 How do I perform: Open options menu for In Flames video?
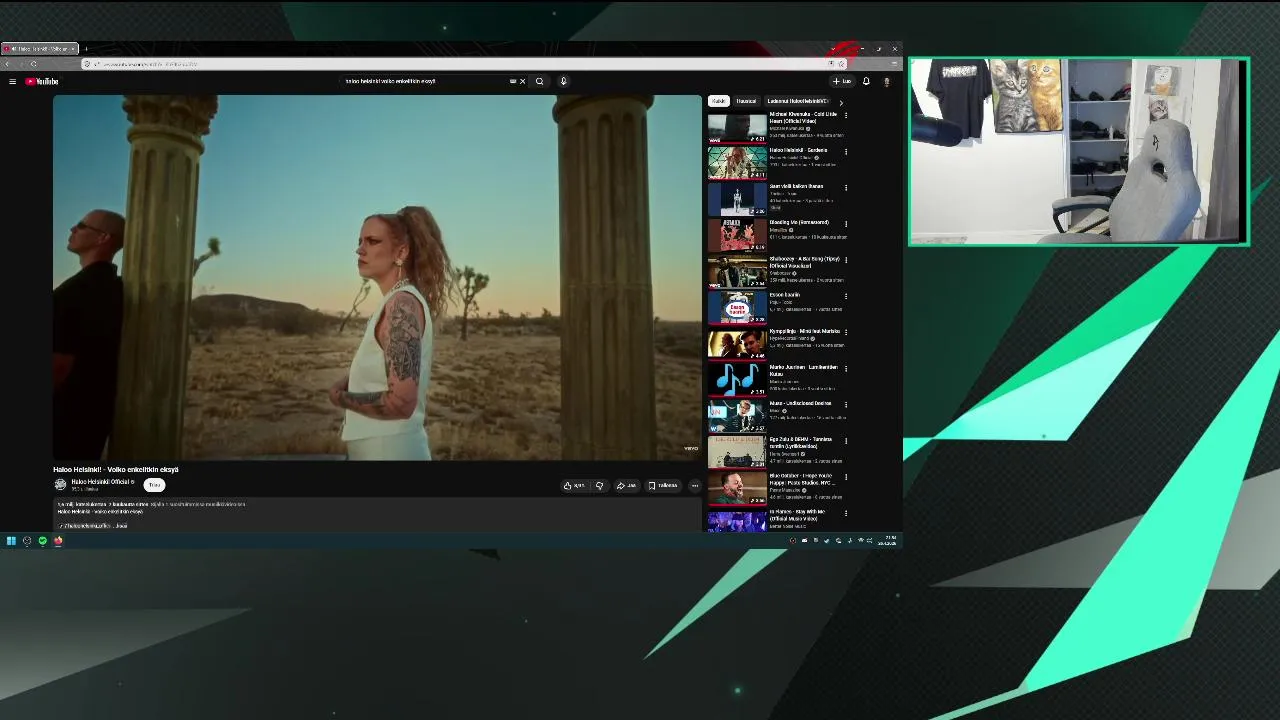[846, 513]
